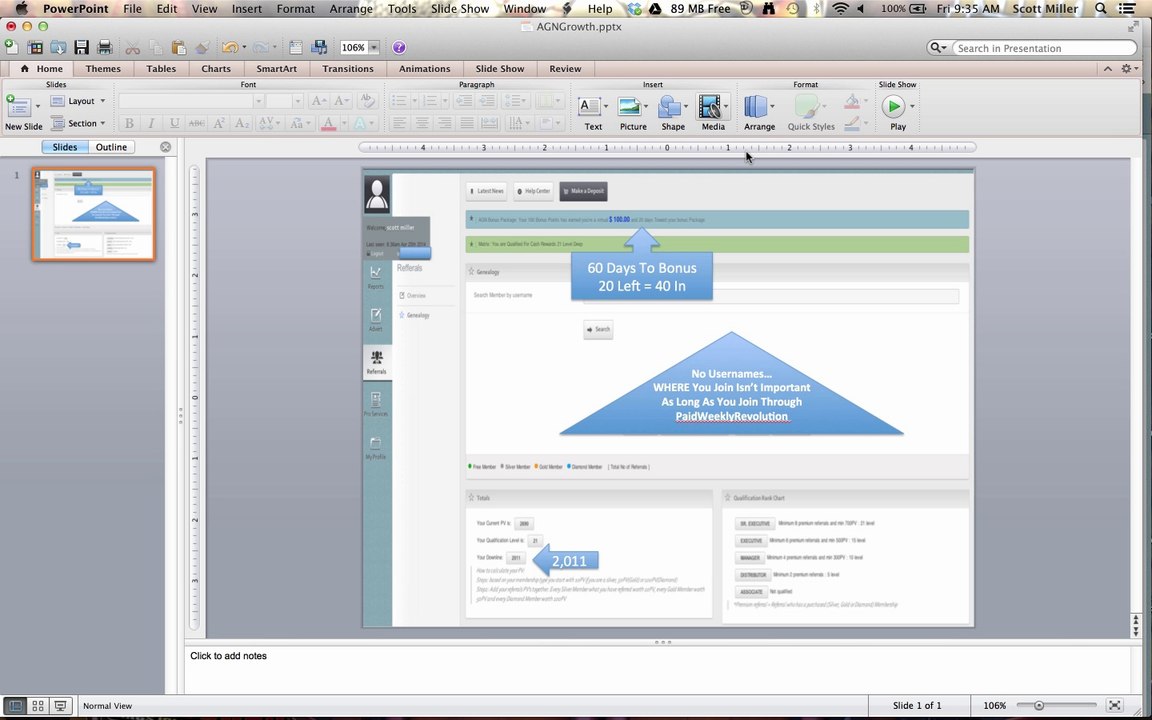The image size is (1152, 720).
Task: Open New Slide layout arrow
Action: [37, 107]
